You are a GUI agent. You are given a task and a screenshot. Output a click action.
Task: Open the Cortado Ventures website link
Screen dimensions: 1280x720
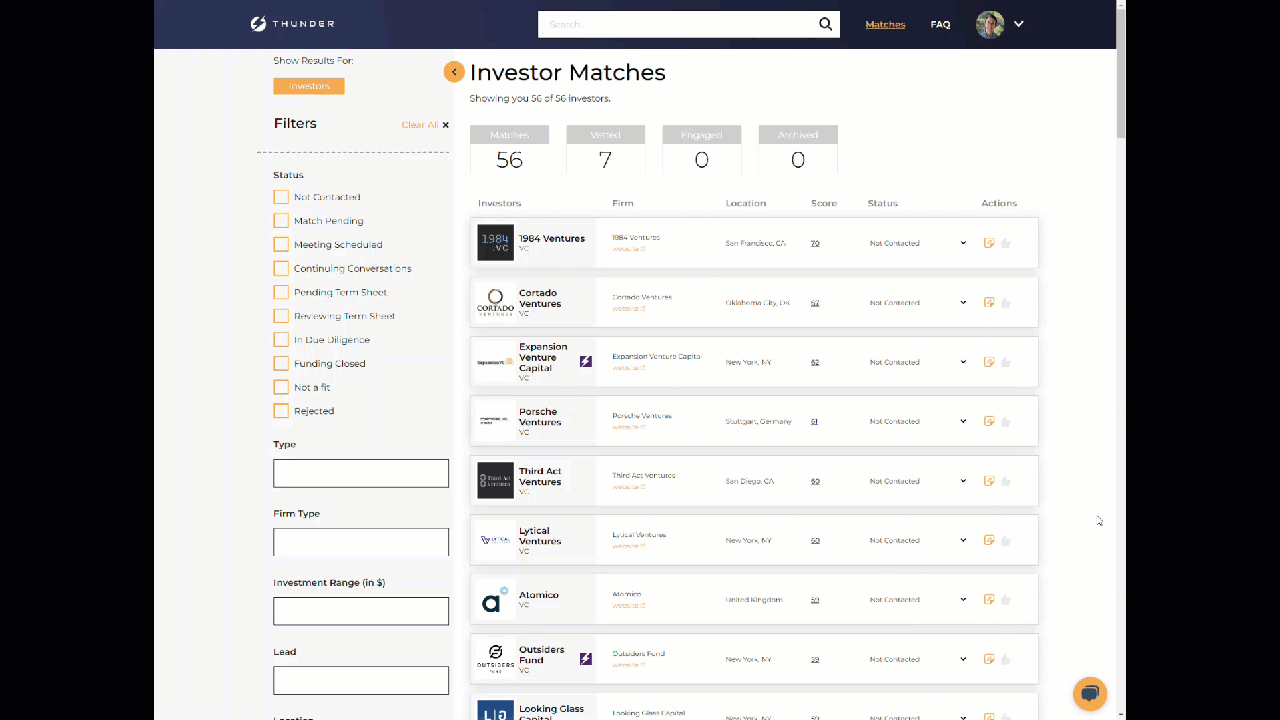[628, 308]
